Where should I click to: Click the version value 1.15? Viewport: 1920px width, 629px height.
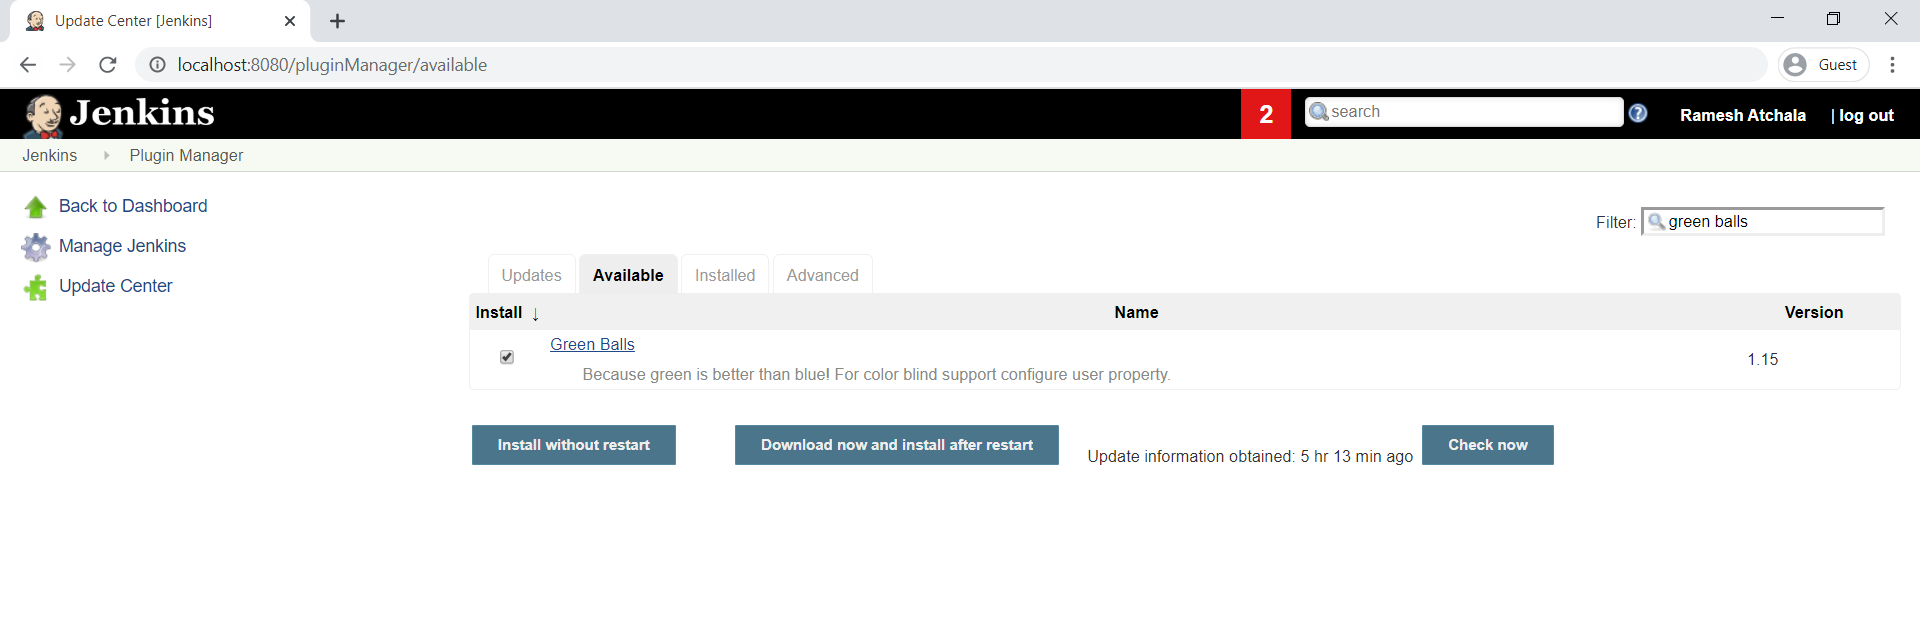pos(1763,359)
